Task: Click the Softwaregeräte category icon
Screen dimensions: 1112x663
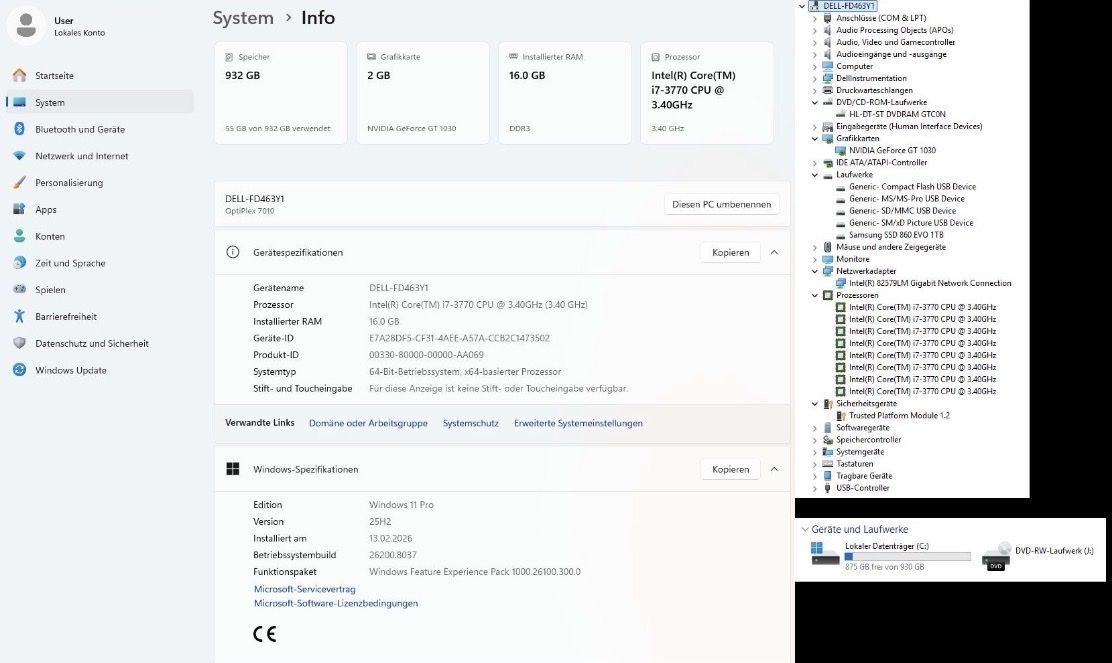Action: click(x=828, y=428)
